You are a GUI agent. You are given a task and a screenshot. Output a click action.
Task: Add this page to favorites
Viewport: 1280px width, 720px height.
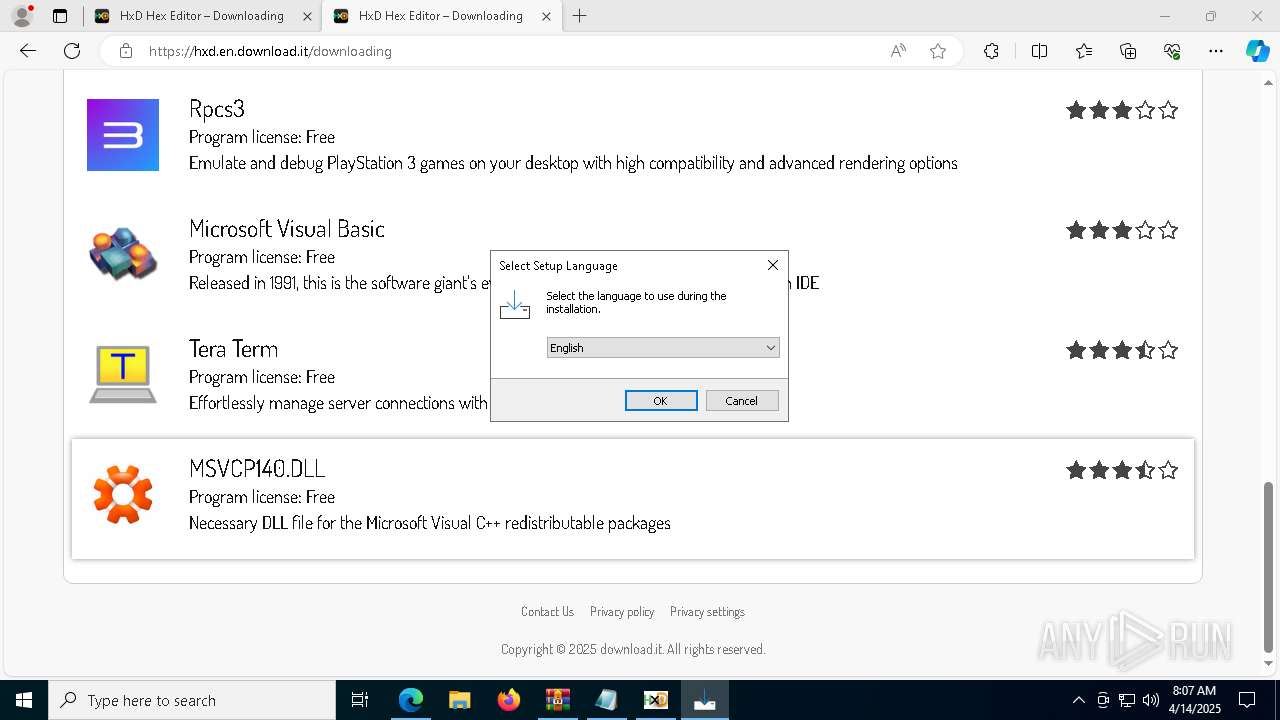coord(938,51)
